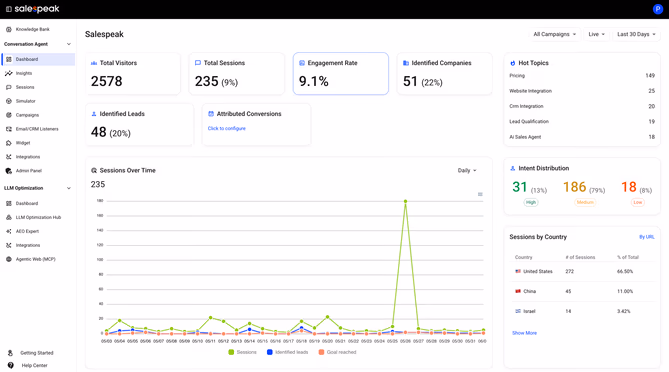The width and height of the screenshot is (669, 372).
Task: Open the Live mode dropdown
Action: (596, 34)
